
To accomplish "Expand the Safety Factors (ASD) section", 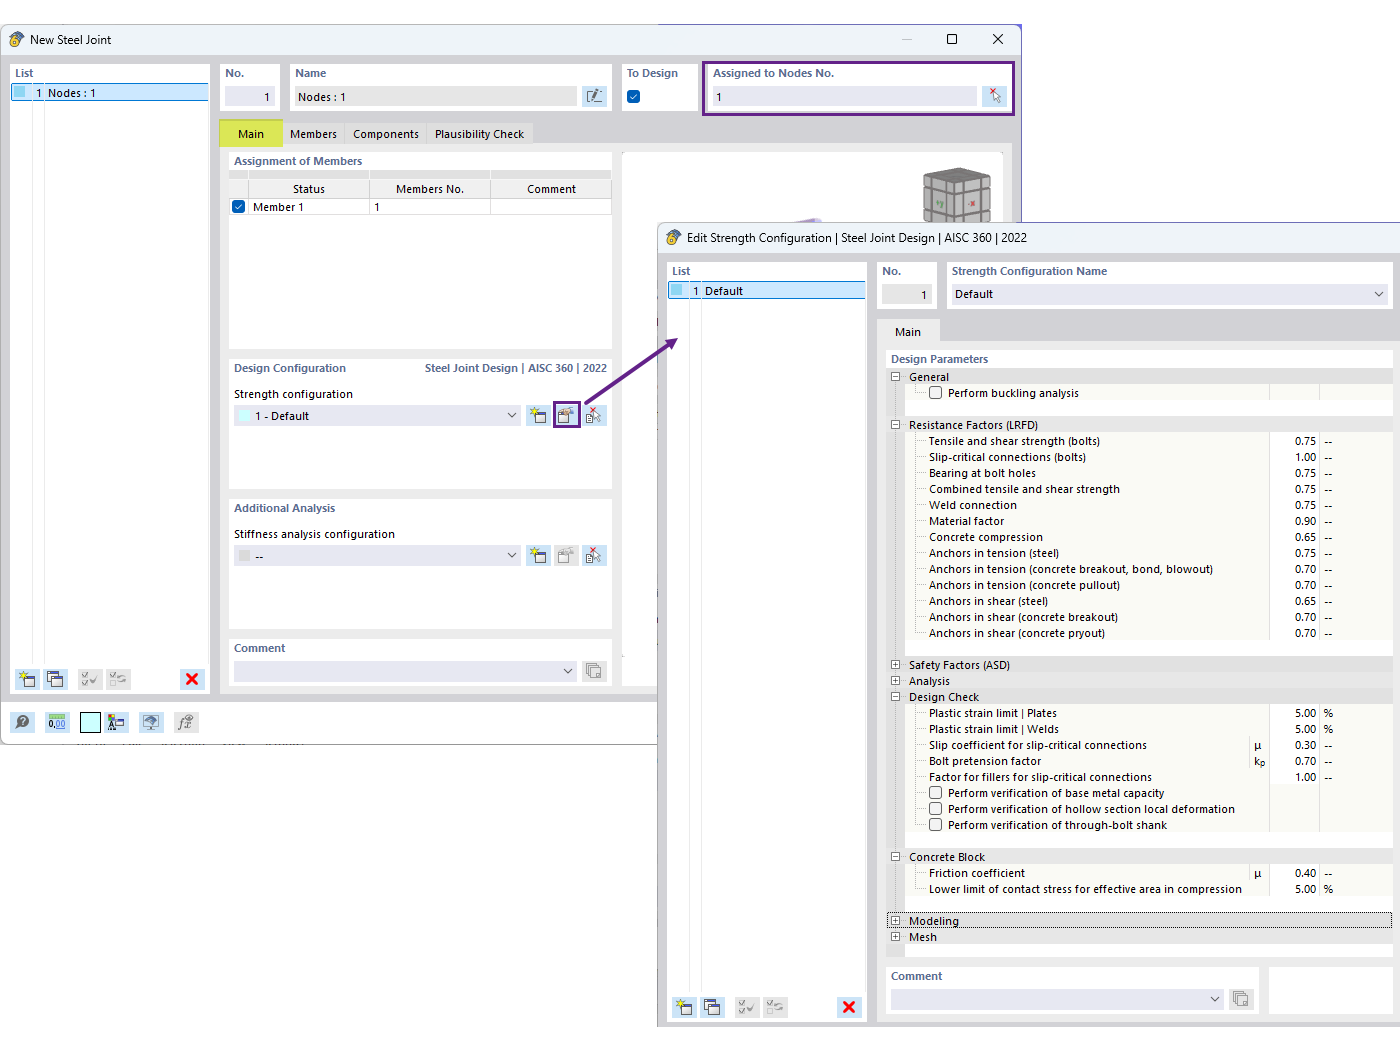I will pyautogui.click(x=895, y=664).
